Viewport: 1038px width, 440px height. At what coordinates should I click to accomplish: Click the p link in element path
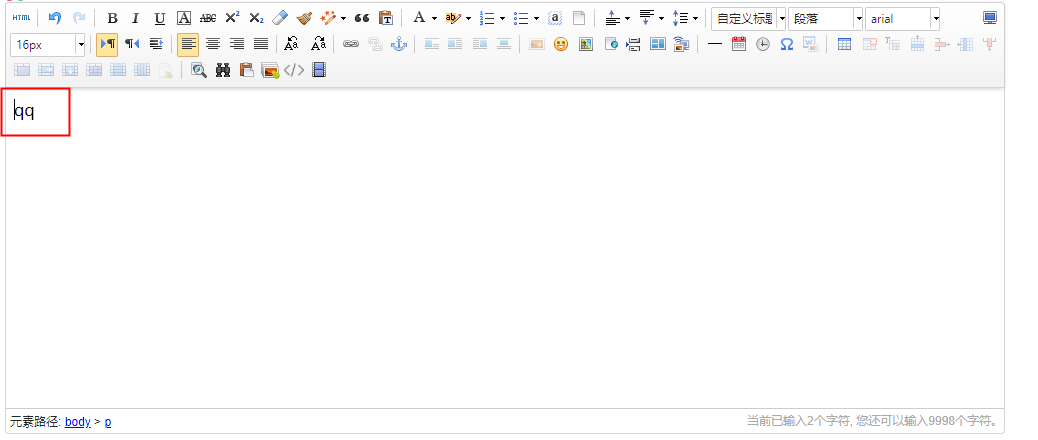[108, 421]
